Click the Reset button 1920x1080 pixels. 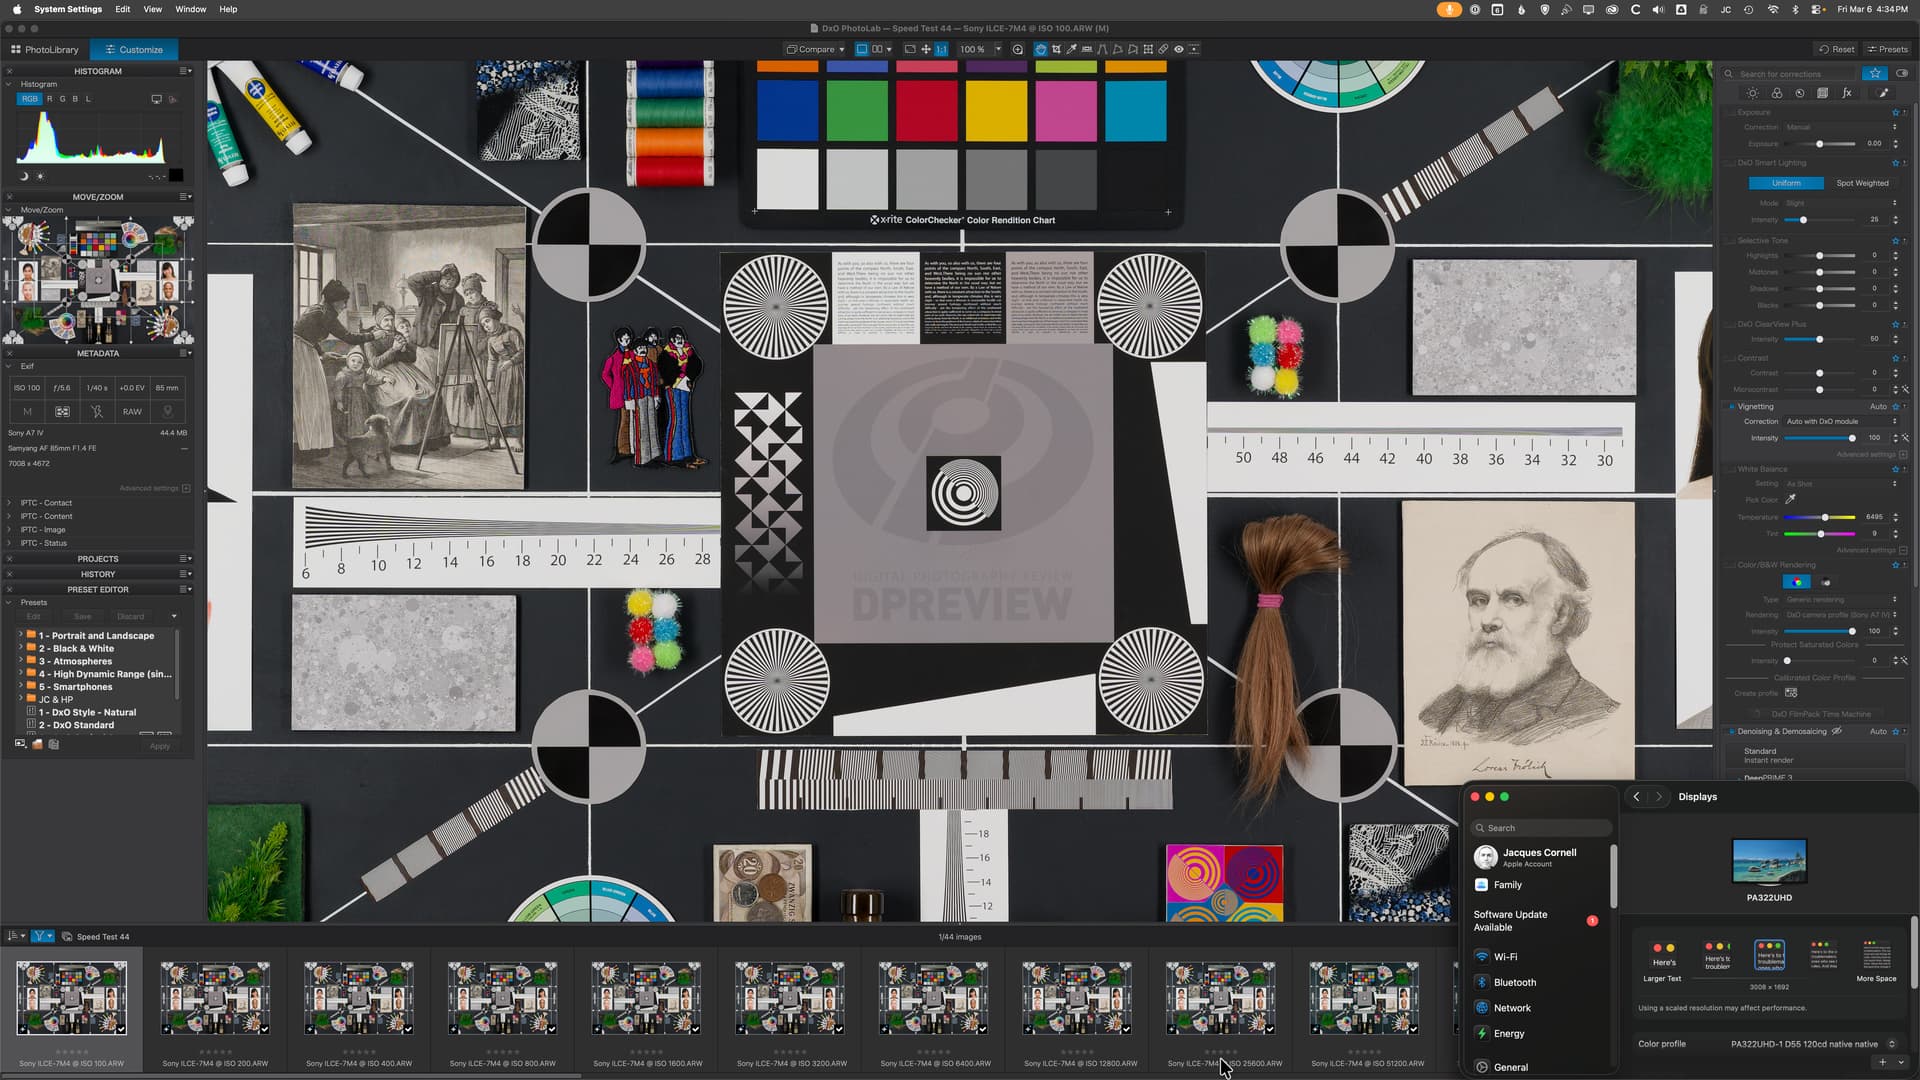pos(1836,49)
